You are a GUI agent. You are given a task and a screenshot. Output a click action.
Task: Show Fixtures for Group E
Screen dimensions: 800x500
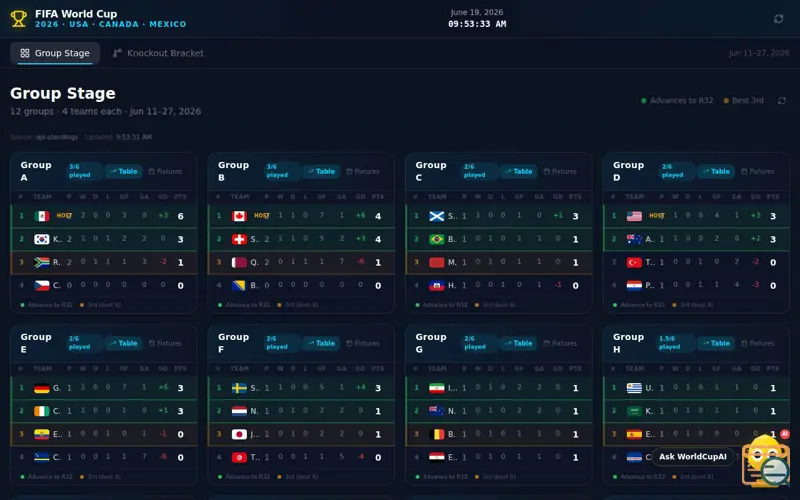[165, 343]
